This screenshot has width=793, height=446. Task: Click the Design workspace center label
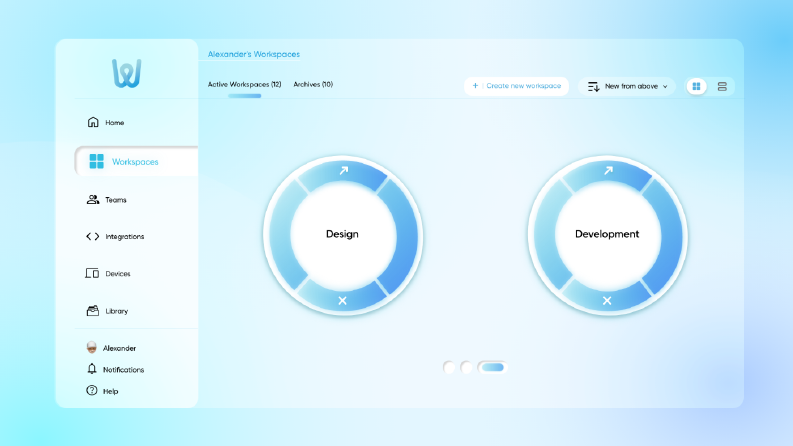(x=342, y=234)
